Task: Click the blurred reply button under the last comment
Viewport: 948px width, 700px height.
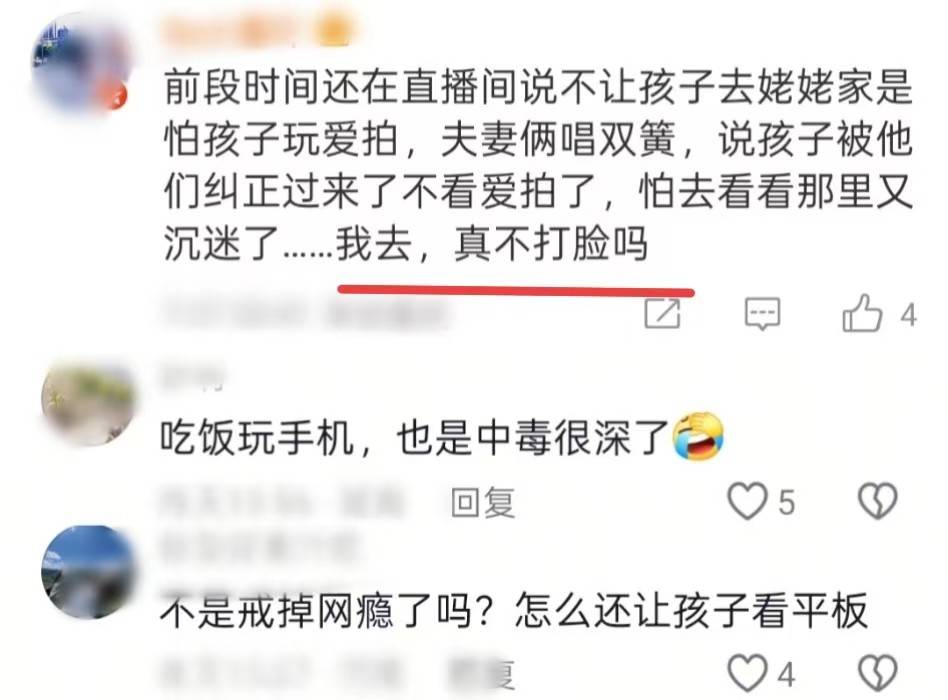Action: click(482, 673)
